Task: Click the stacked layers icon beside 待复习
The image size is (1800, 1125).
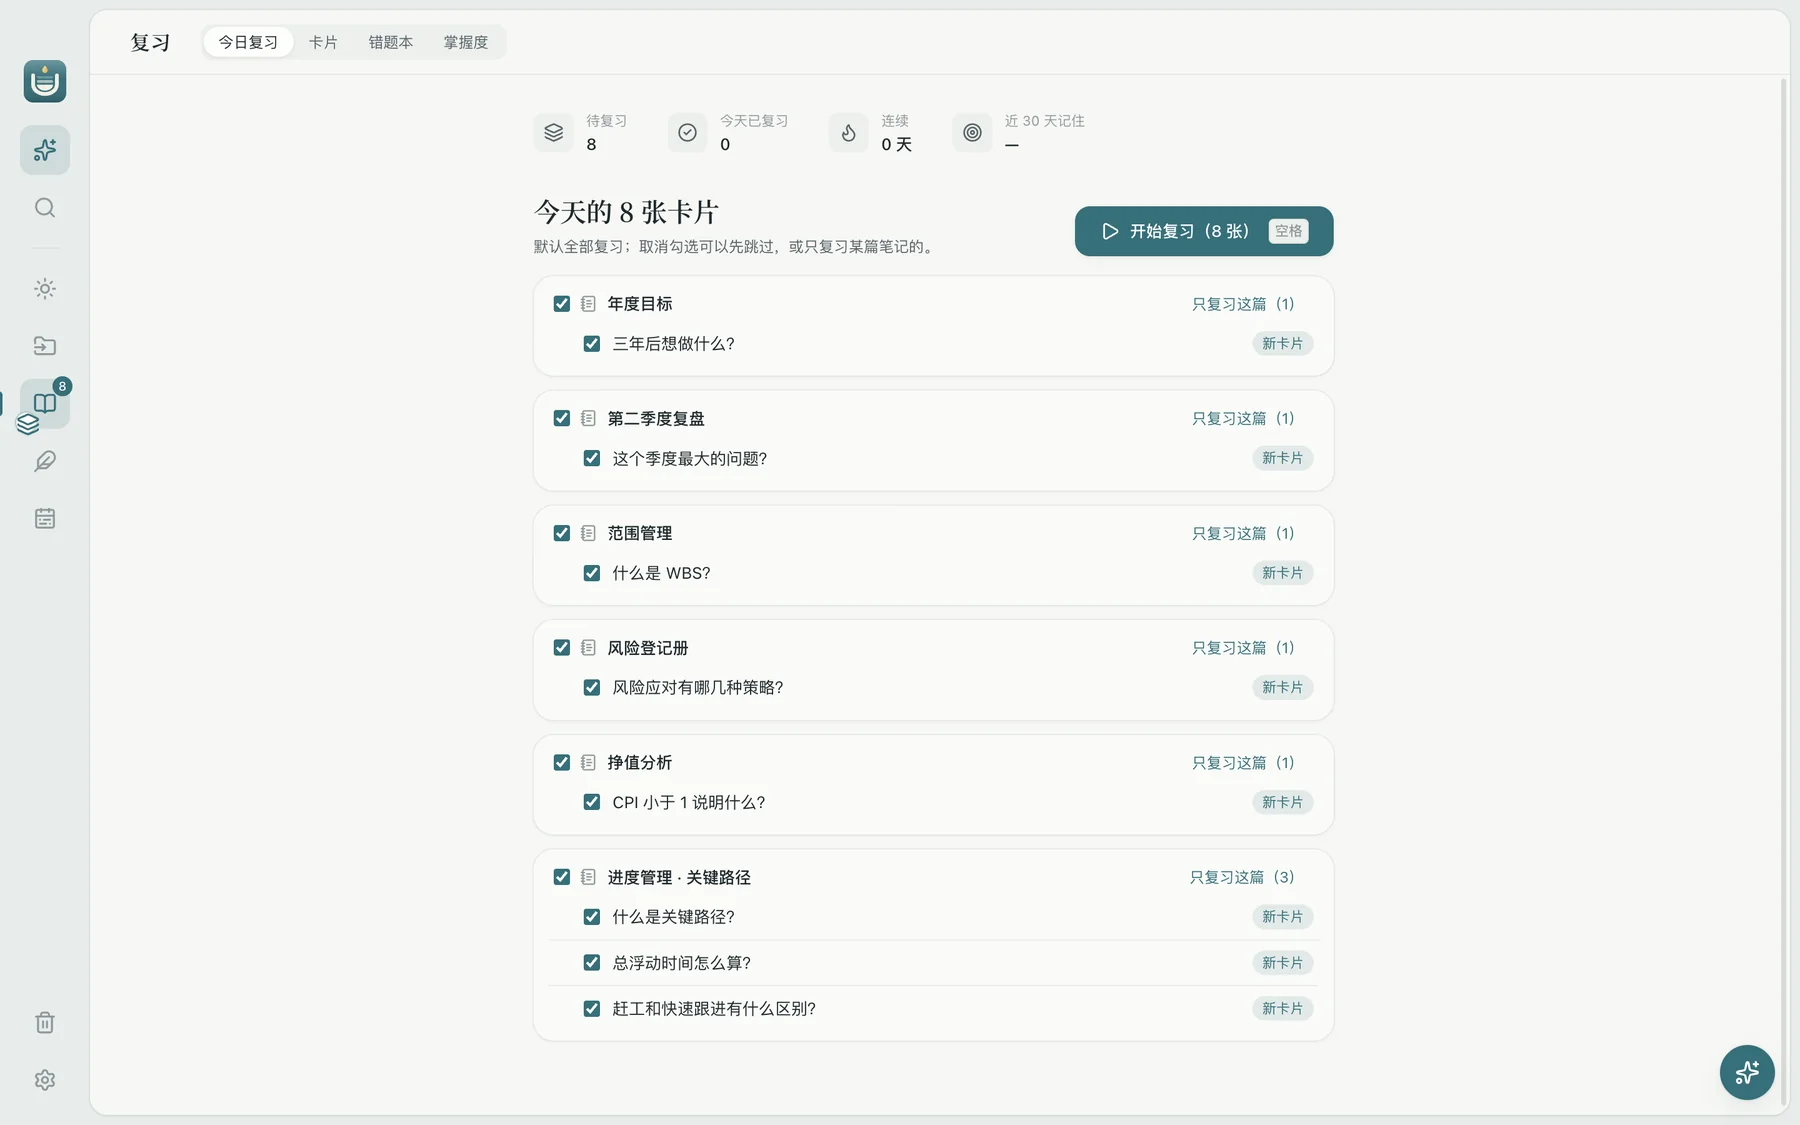Action: point(553,132)
